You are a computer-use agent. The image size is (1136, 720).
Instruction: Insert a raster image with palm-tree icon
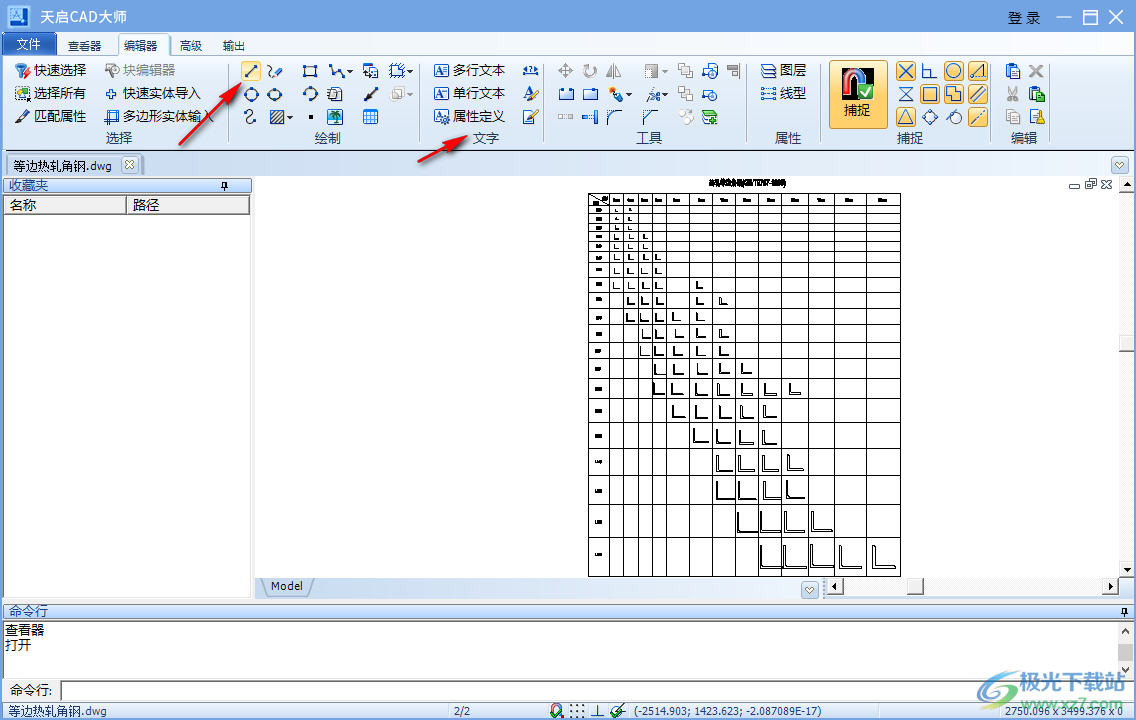pyautogui.click(x=335, y=117)
